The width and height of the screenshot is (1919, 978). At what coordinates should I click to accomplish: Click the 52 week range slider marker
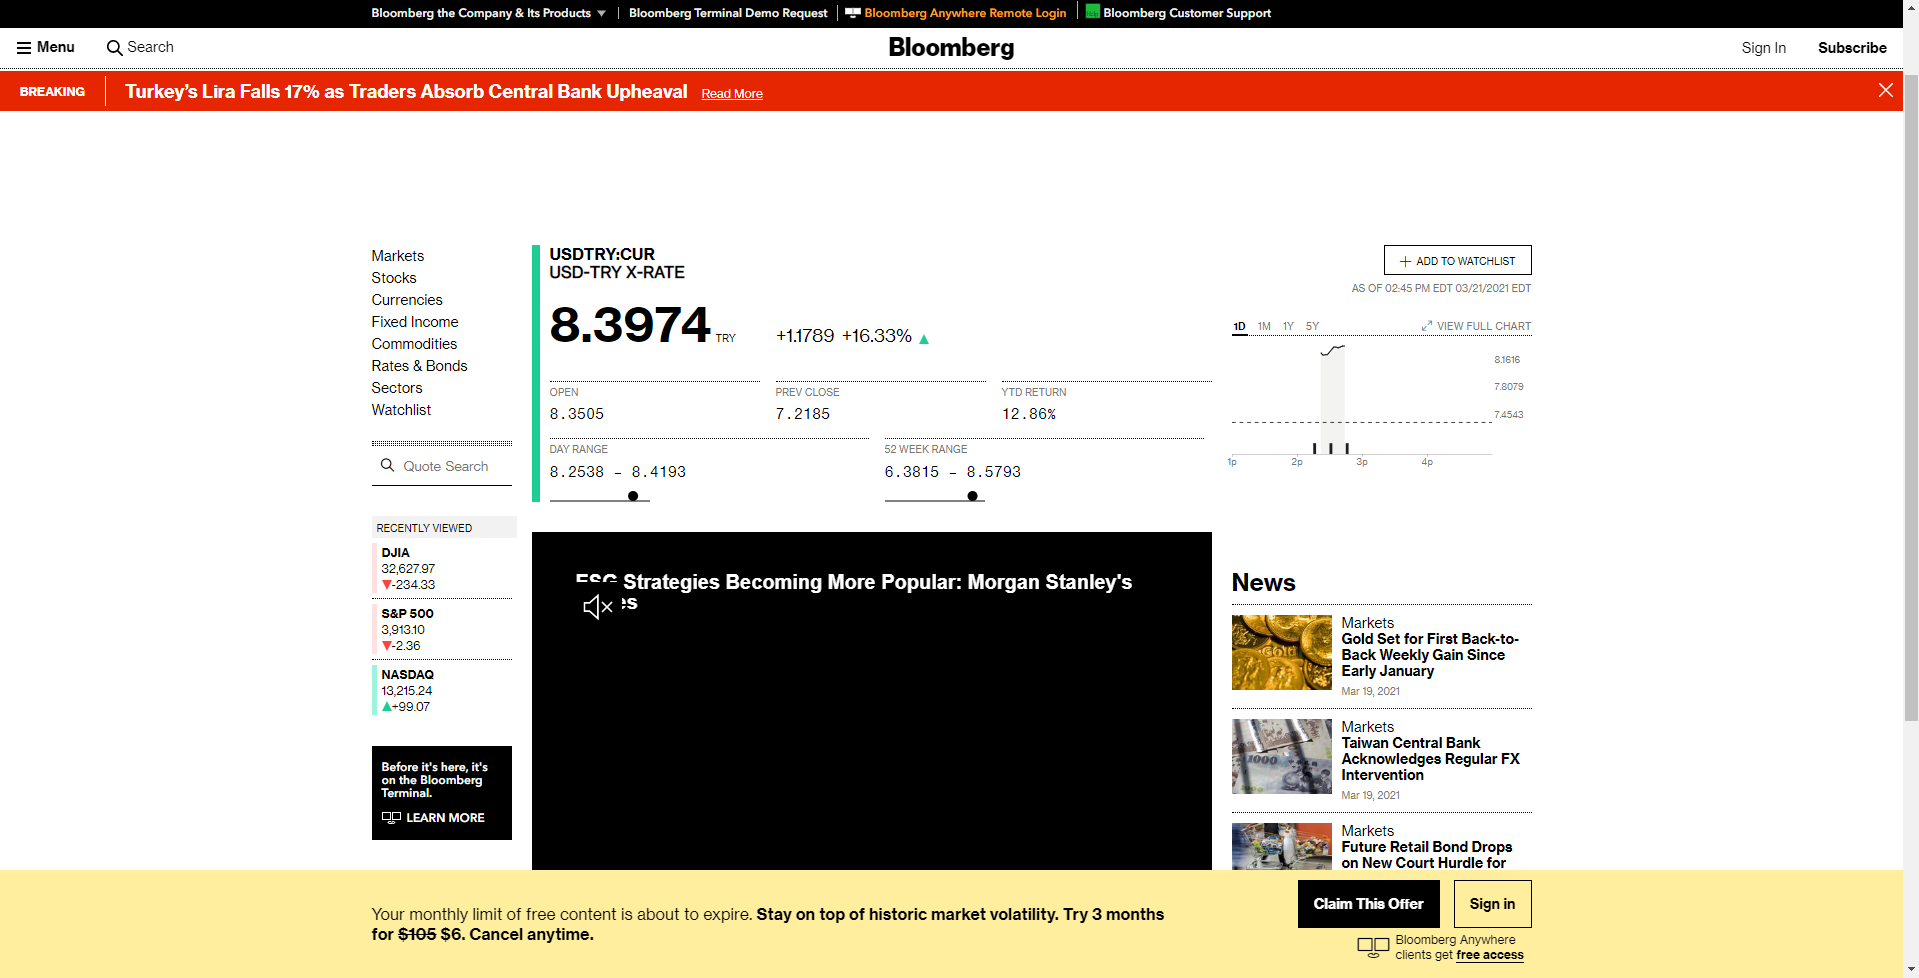click(972, 496)
